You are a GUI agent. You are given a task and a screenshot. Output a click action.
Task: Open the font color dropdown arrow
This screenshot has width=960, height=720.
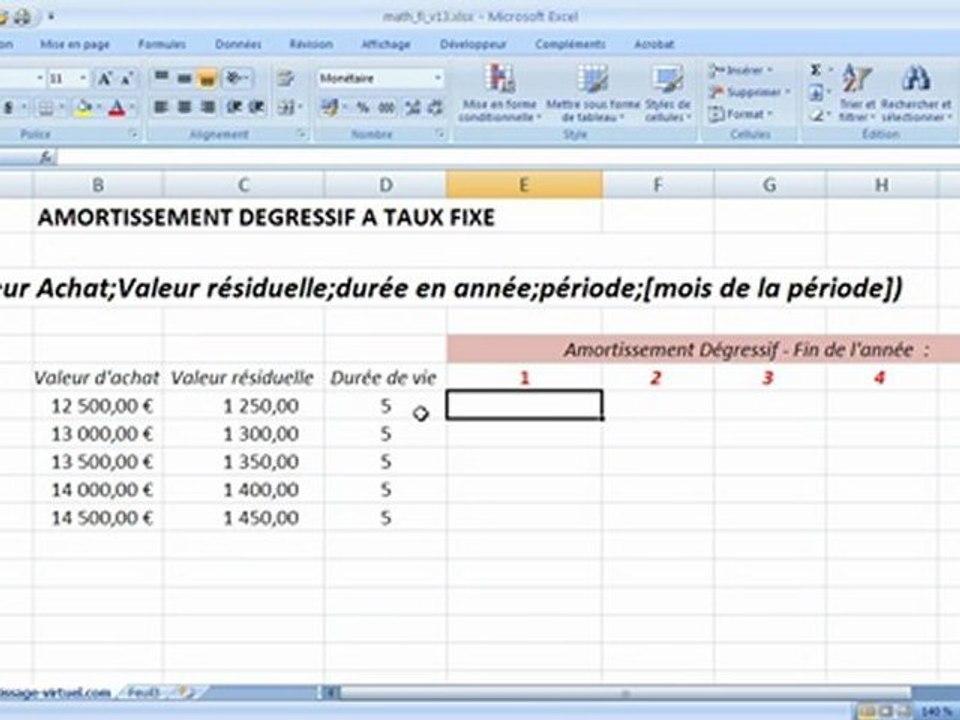coord(131,108)
